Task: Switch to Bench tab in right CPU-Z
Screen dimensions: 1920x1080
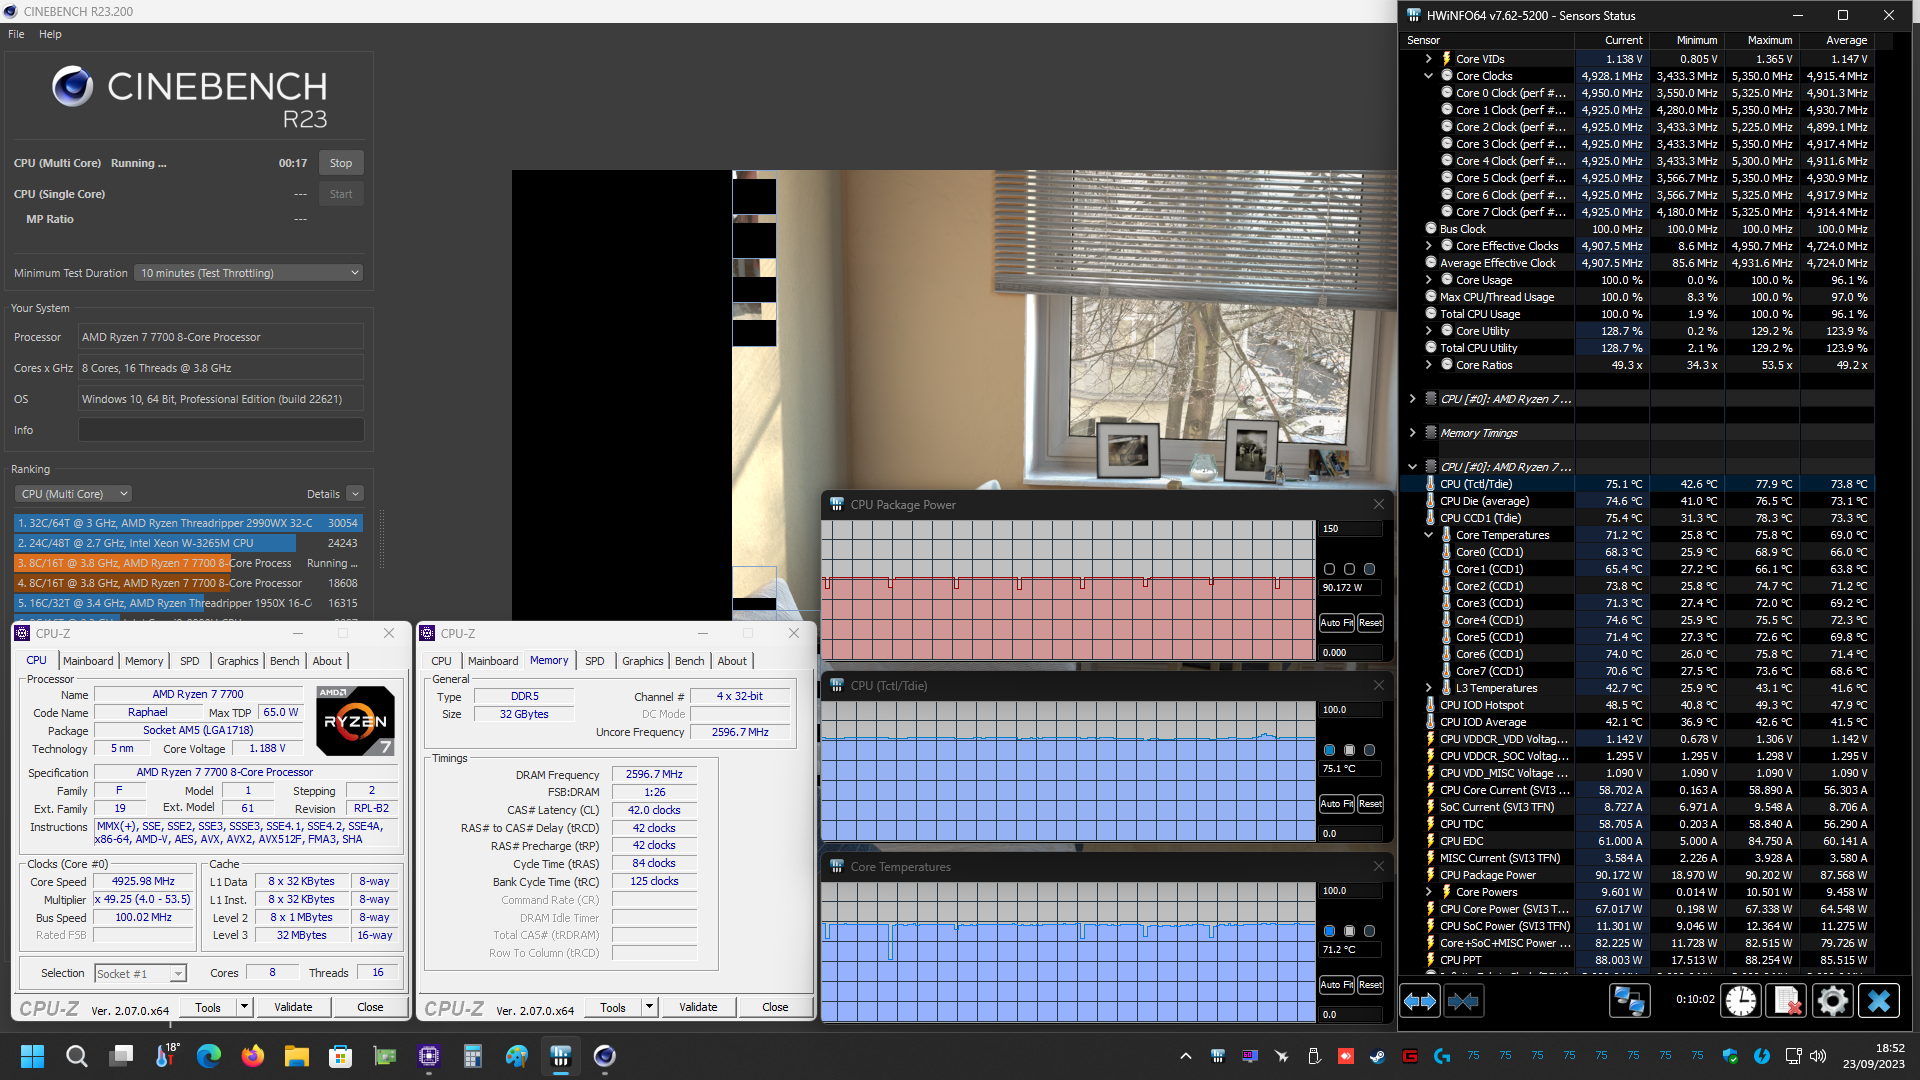Action: point(689,661)
